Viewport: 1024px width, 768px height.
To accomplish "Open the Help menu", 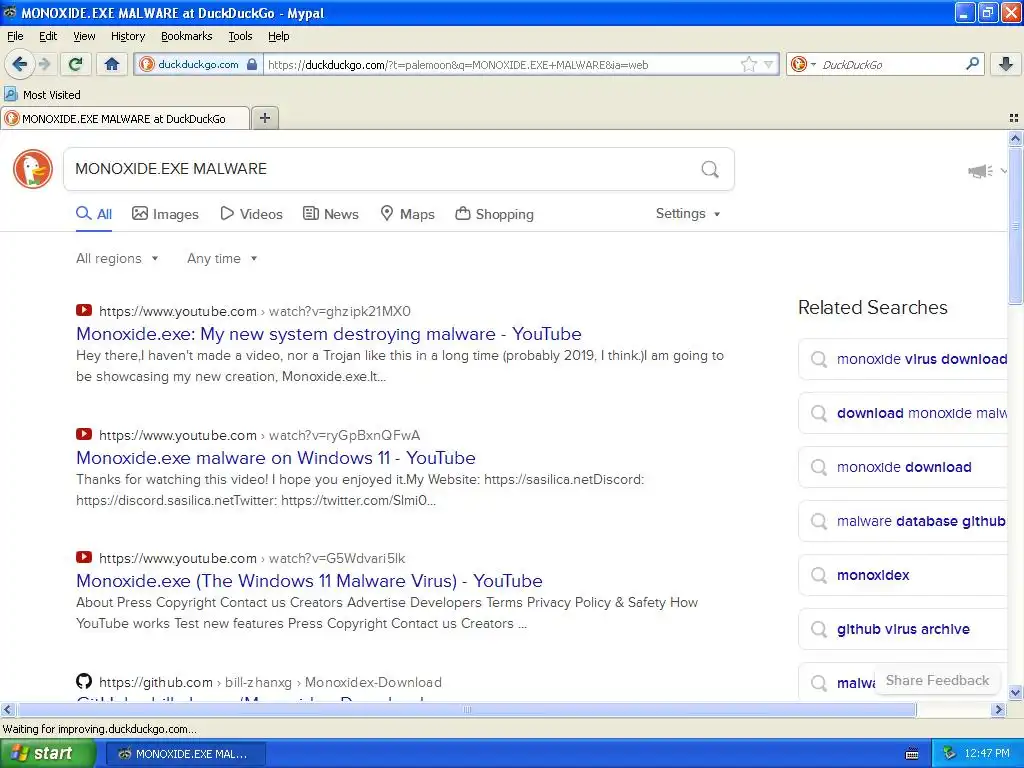I will 278,36.
